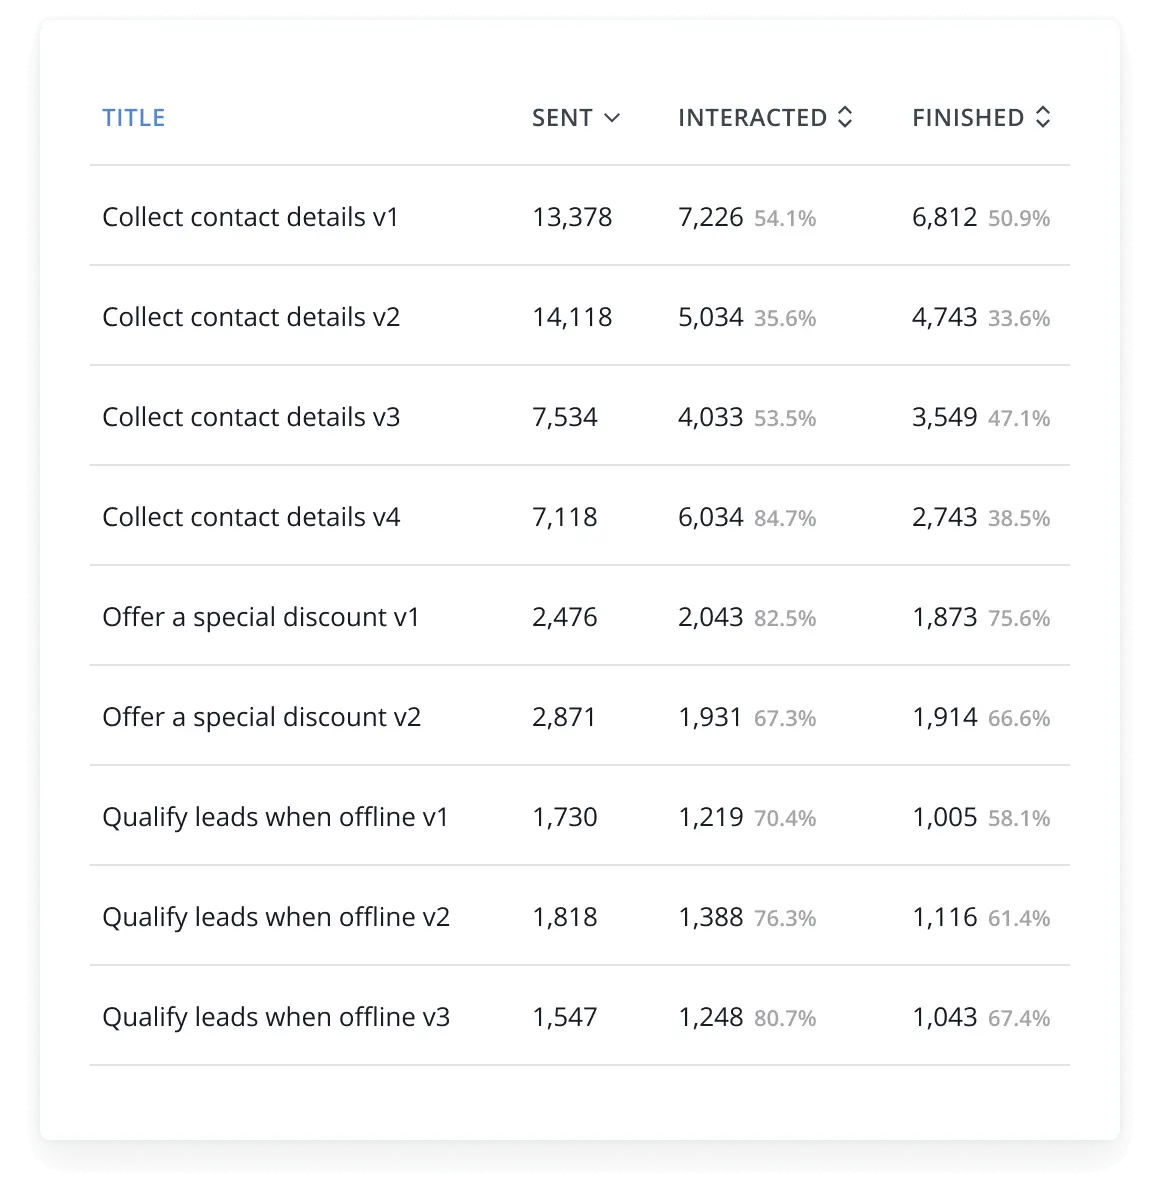Click the Sent column sort chevron
Screen dimensions: 1160x1200
pos(612,118)
